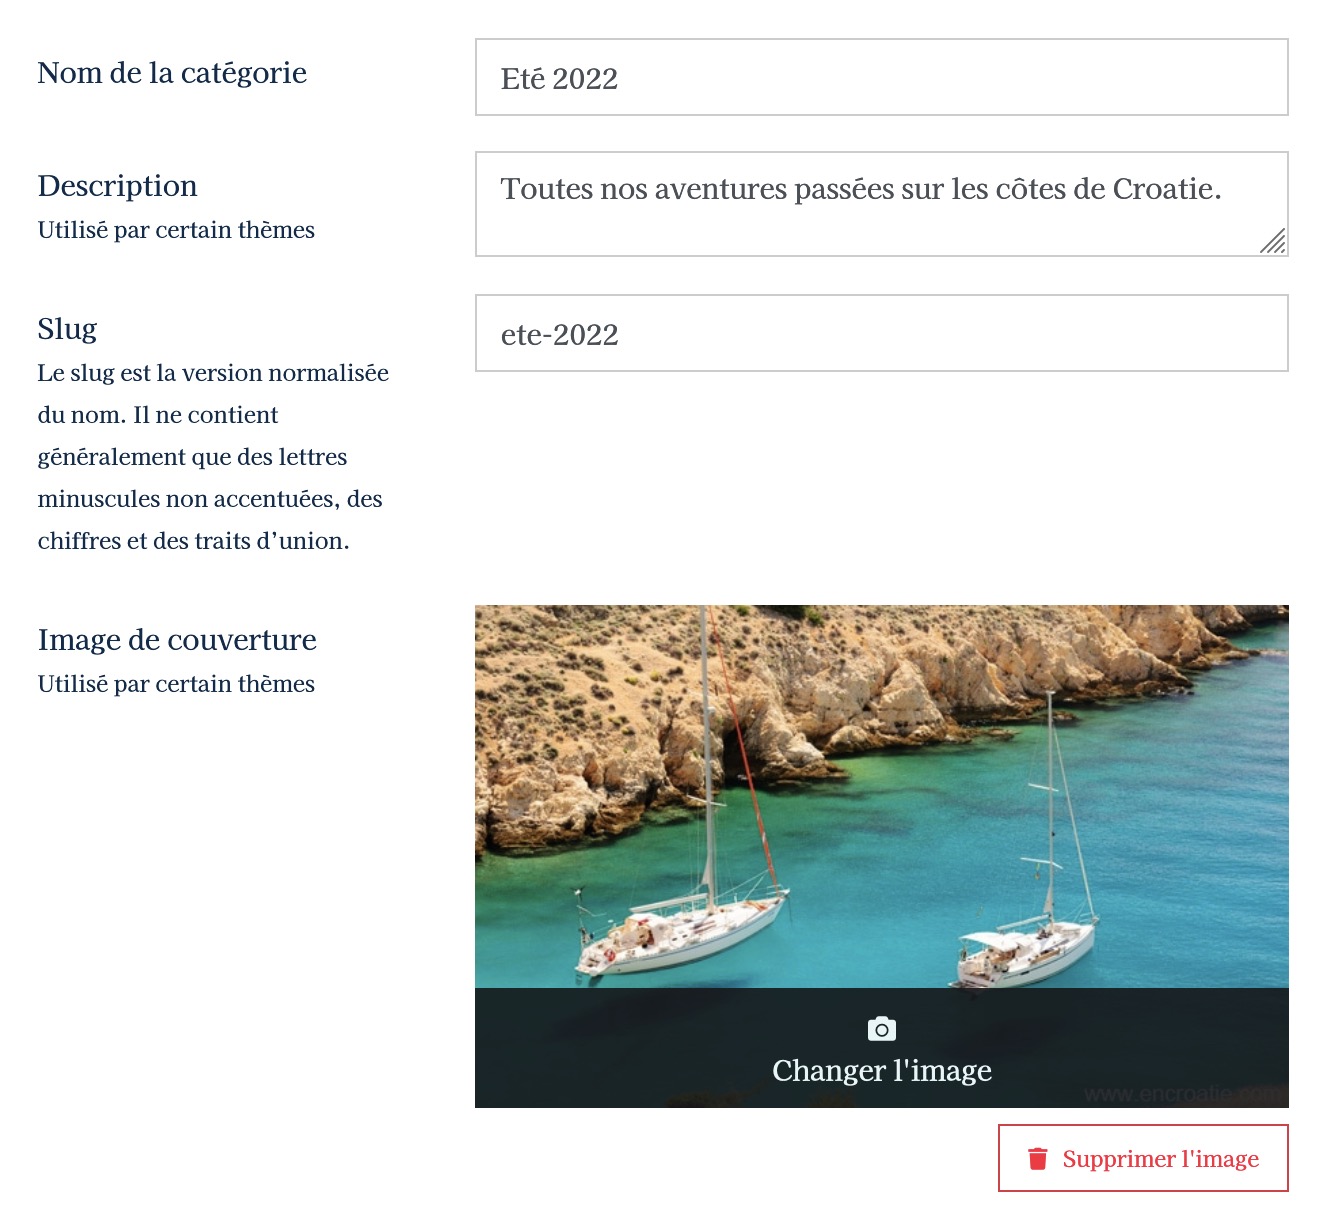Click the 'Image de couverture' label

pyautogui.click(x=177, y=640)
